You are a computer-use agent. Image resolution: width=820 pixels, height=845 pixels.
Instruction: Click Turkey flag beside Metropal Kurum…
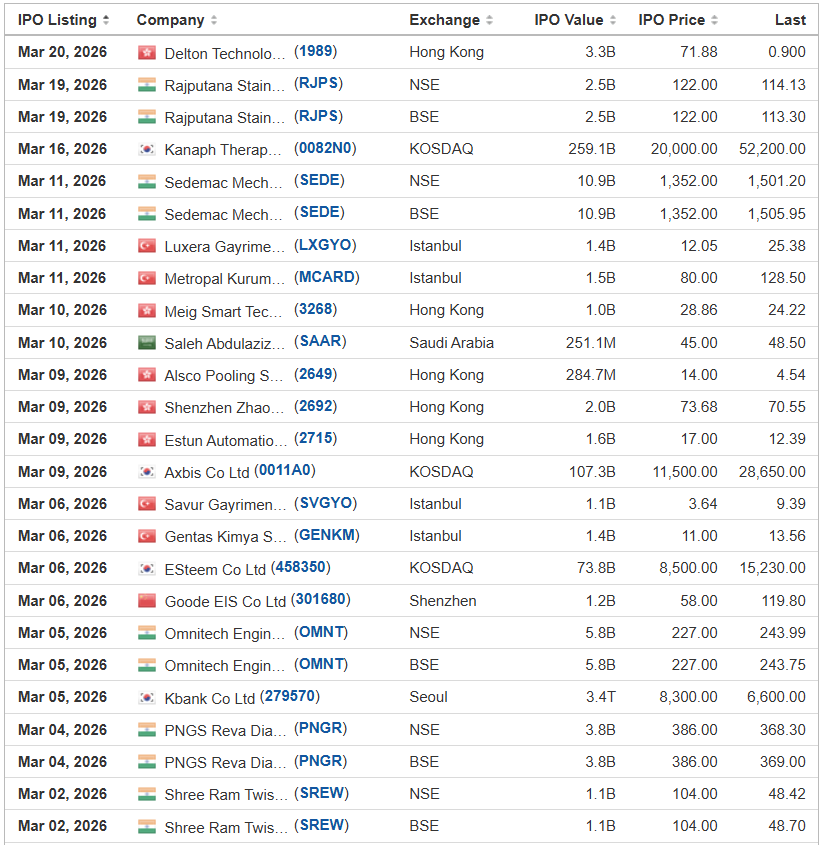coord(147,279)
